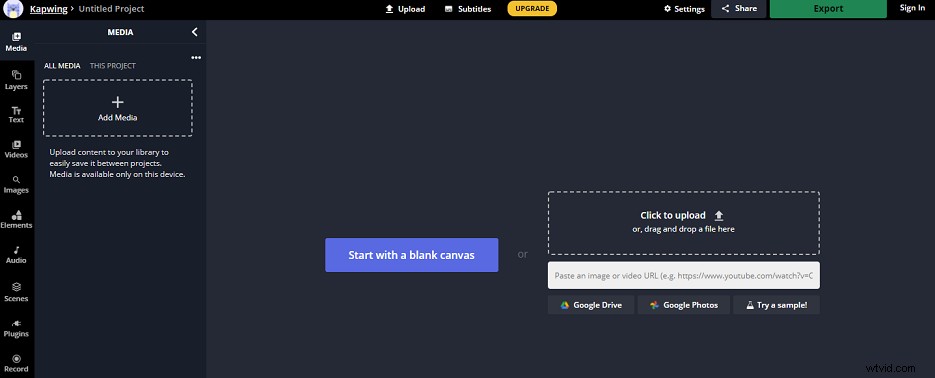Focus the paste URL input field
The width and height of the screenshot is (935, 378).
pos(683,275)
